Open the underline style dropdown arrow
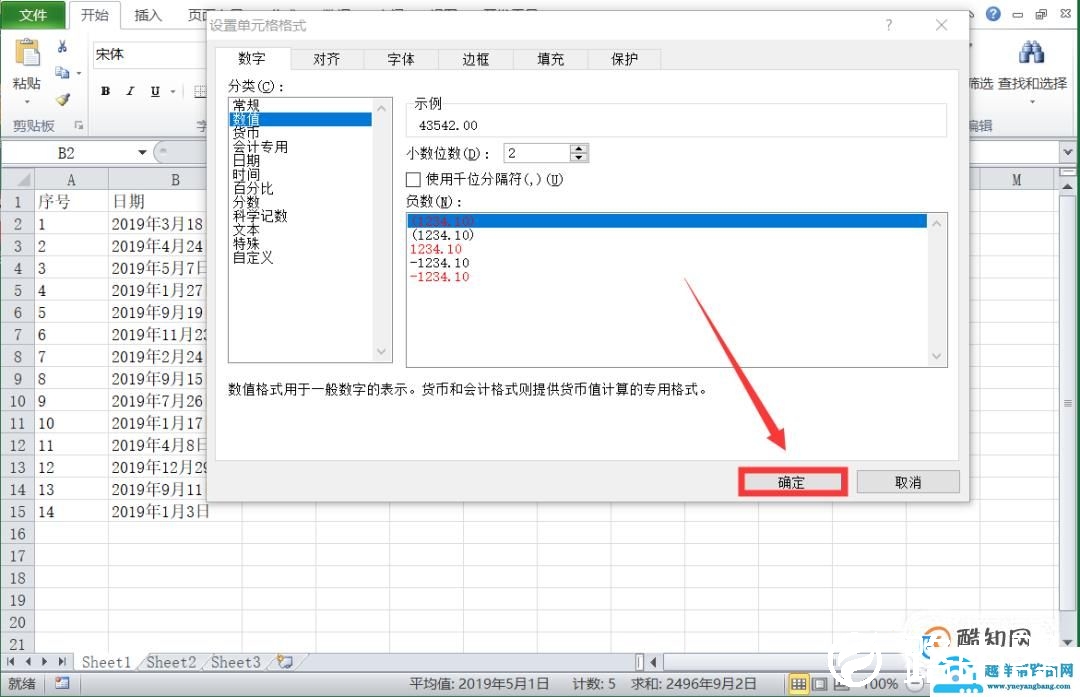Screen dimensions: 1080x697 pos(173,91)
